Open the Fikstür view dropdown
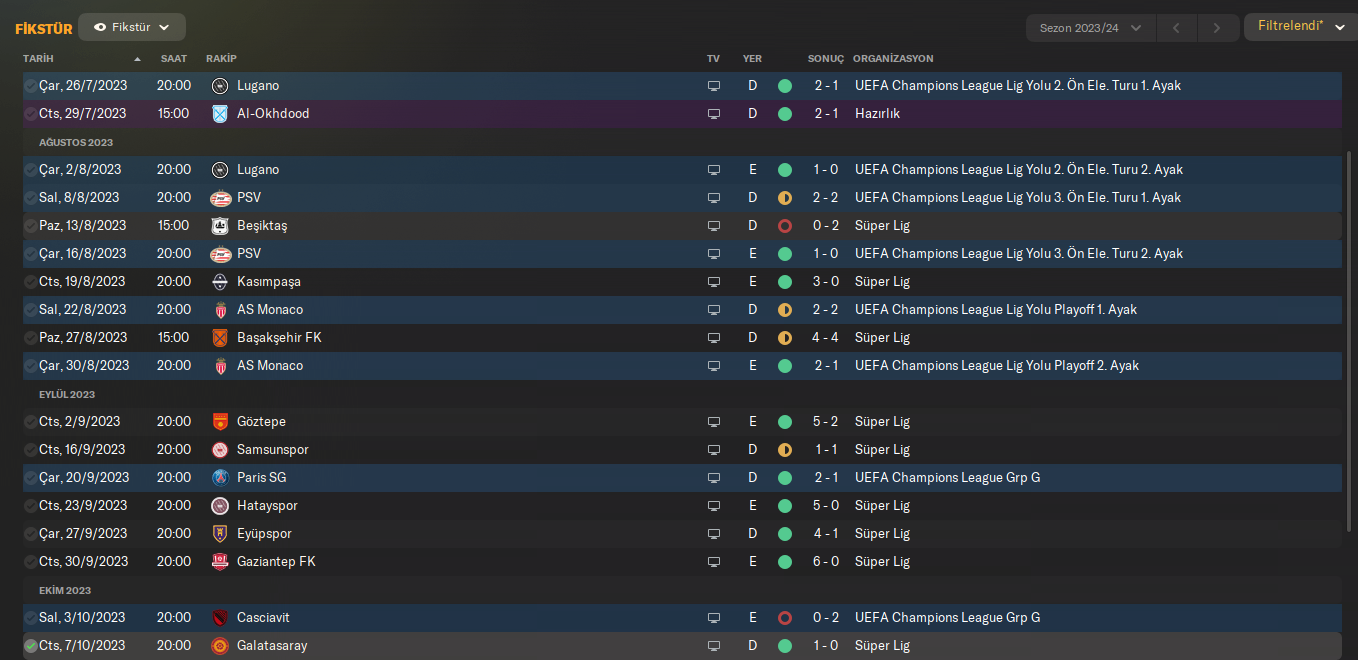 click(132, 27)
